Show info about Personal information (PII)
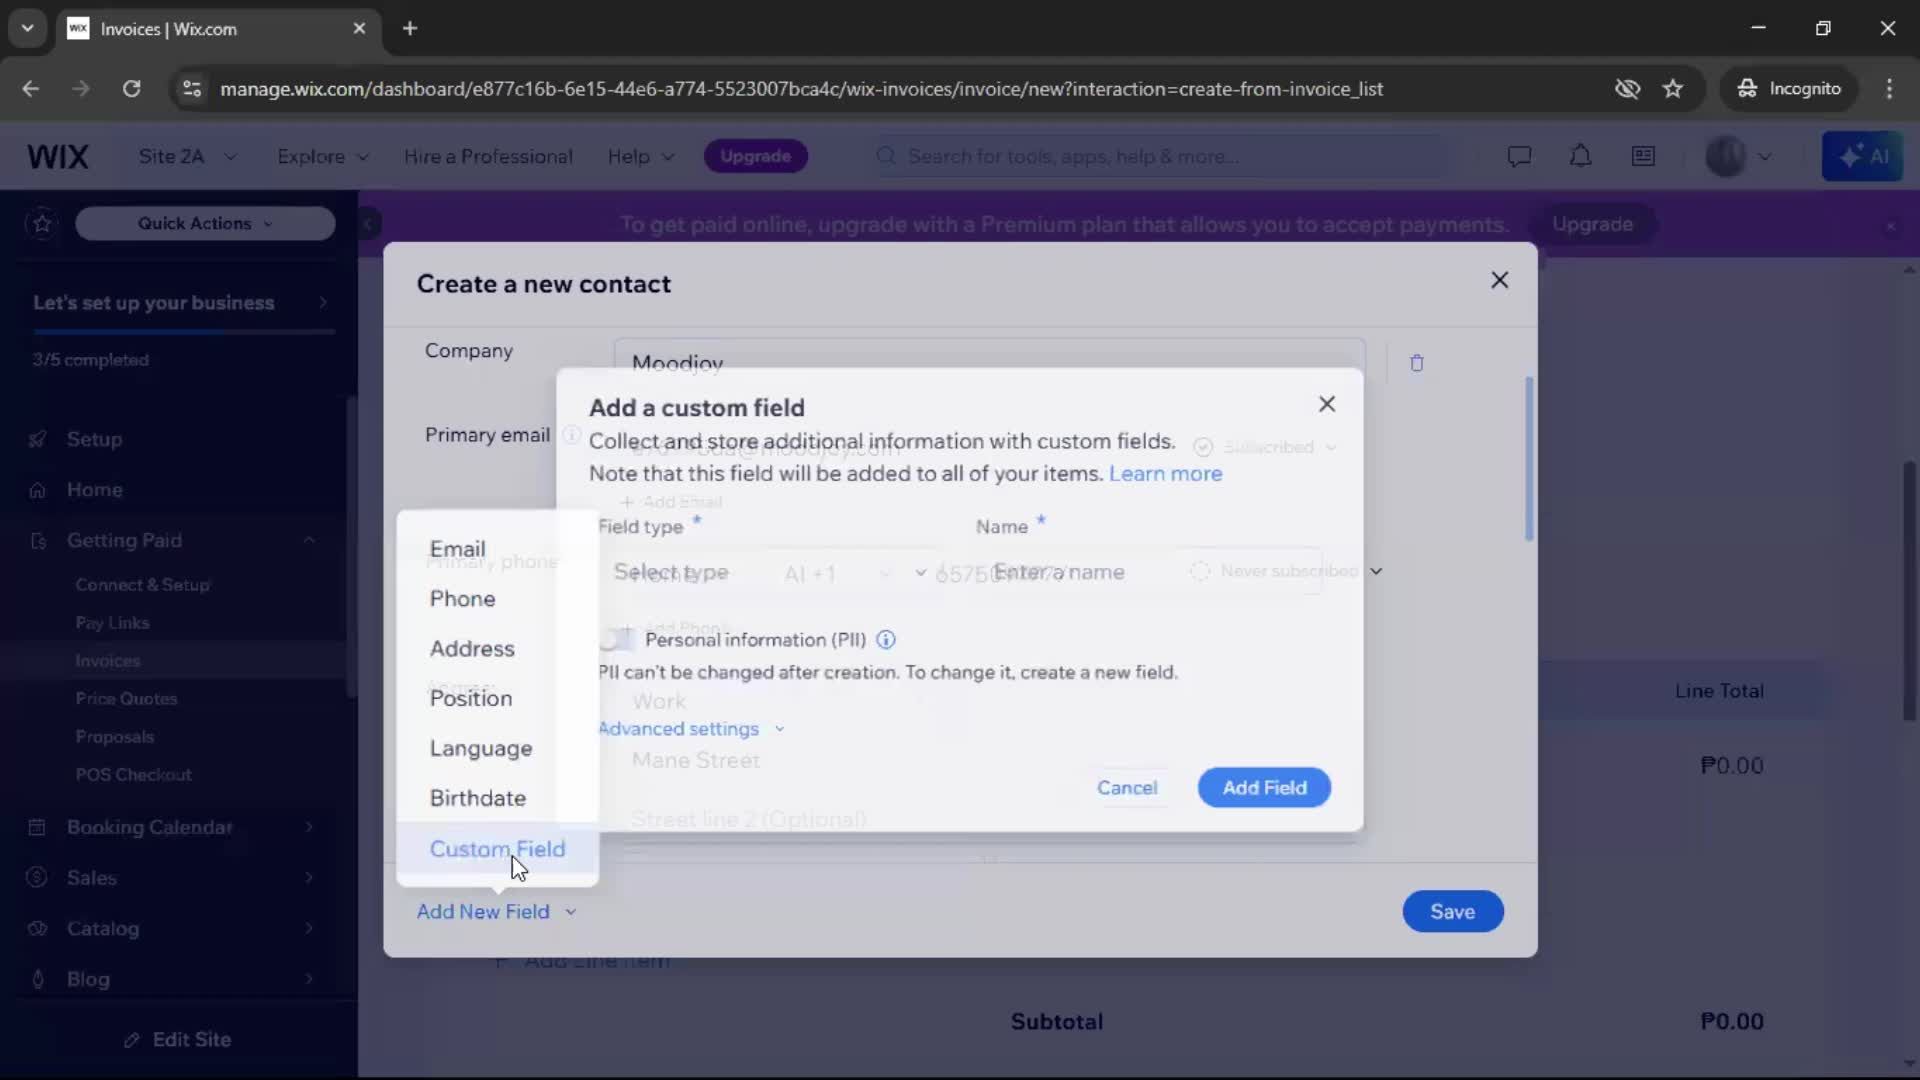 pyautogui.click(x=886, y=640)
